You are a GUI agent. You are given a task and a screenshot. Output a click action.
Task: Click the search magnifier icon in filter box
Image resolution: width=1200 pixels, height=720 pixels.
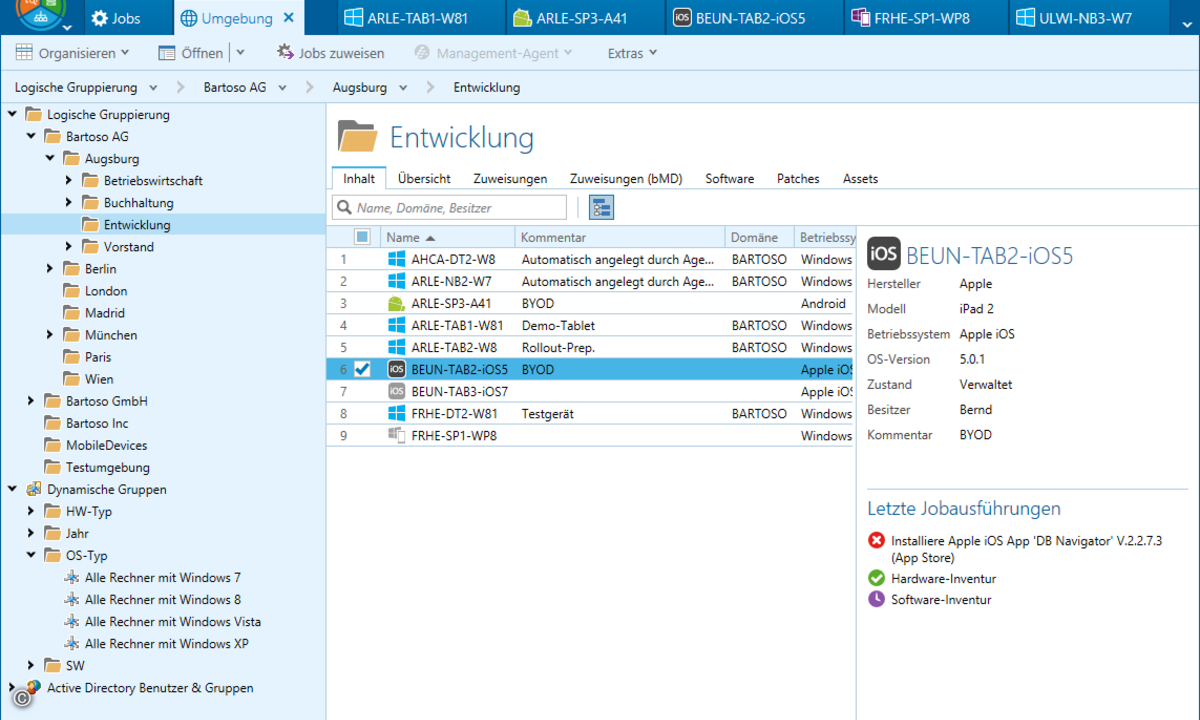345,208
